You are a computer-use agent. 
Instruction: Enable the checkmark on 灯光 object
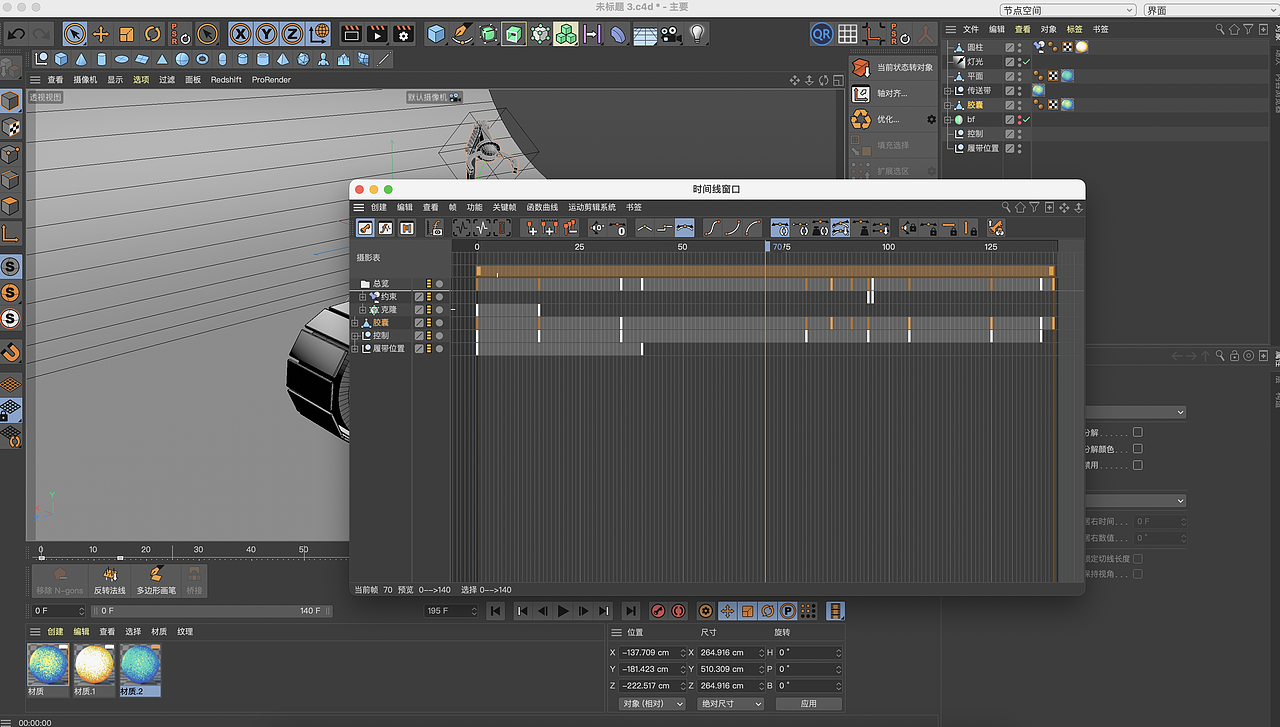pos(1026,61)
